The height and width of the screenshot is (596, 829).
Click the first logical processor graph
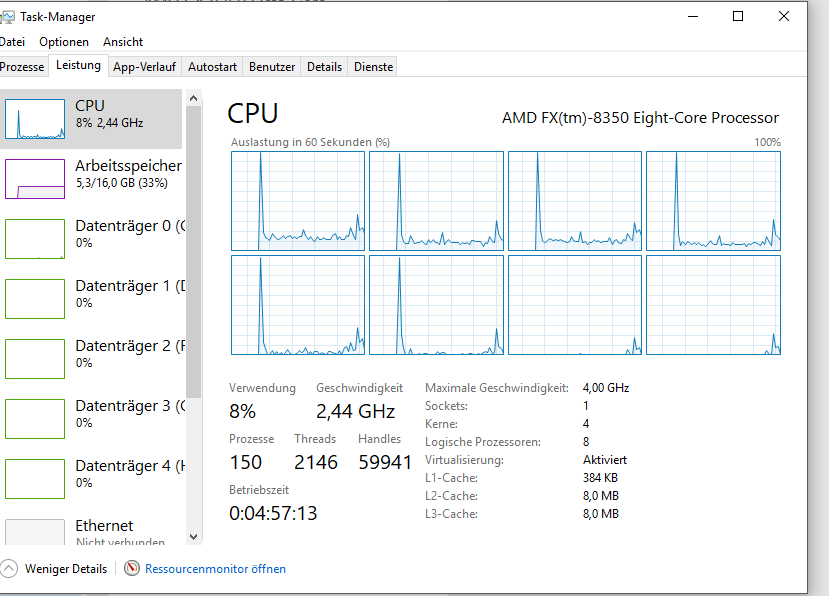[297, 200]
